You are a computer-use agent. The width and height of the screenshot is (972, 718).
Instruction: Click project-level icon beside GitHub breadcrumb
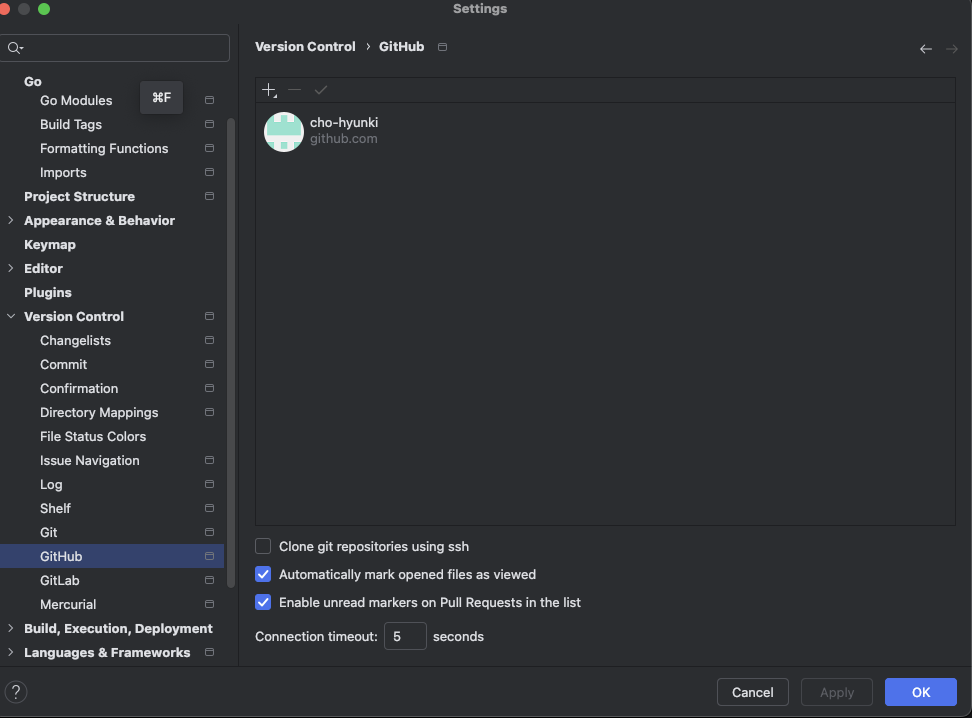coord(443,47)
